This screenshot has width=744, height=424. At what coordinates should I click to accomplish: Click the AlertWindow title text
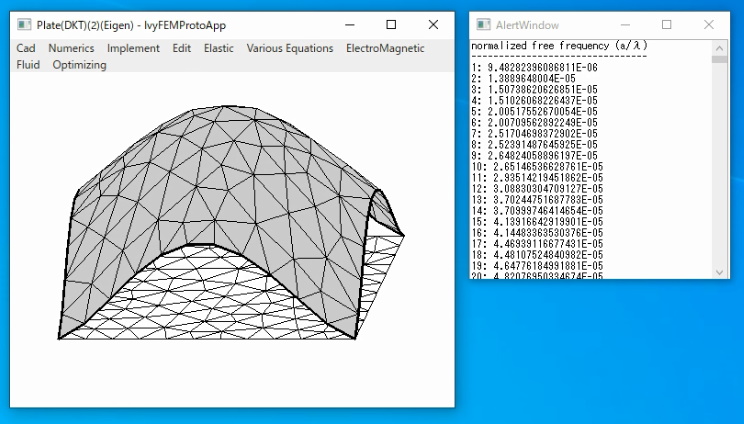pos(527,25)
